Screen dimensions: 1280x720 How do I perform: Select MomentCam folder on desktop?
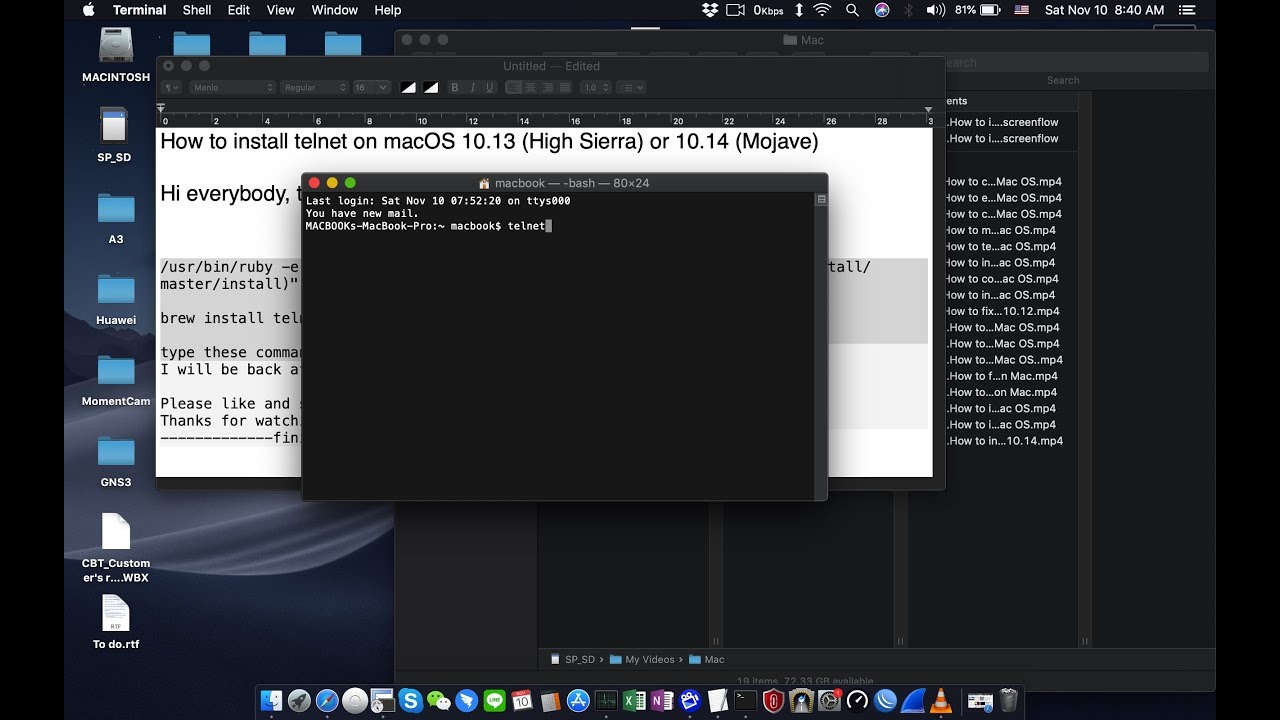pyautogui.click(x=116, y=380)
